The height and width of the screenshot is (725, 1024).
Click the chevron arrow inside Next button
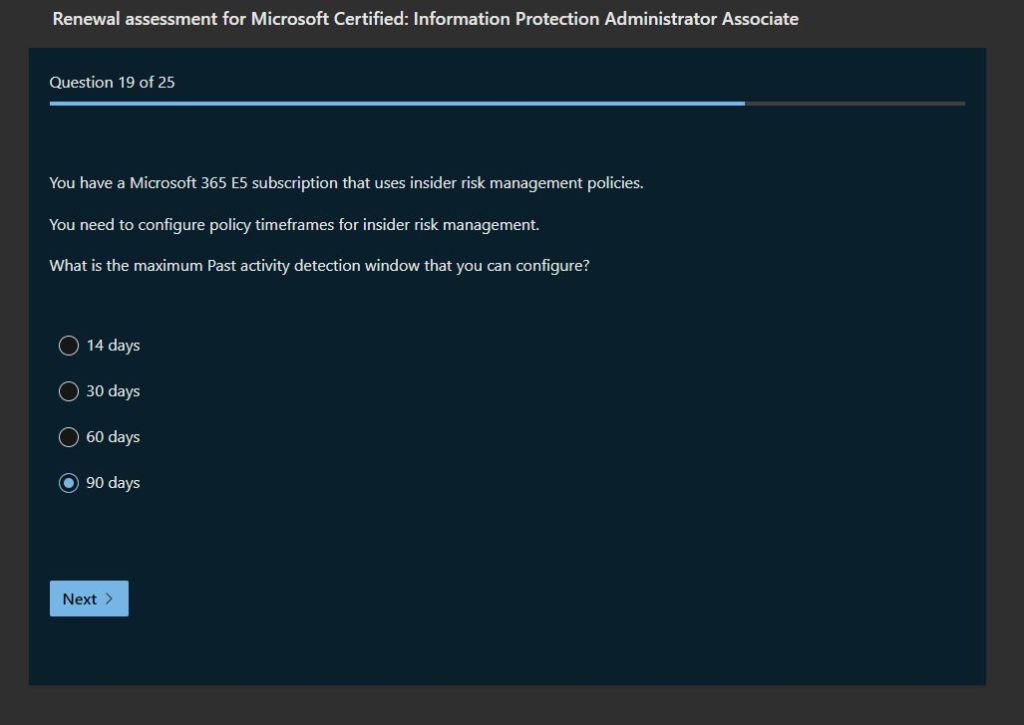click(x=109, y=599)
